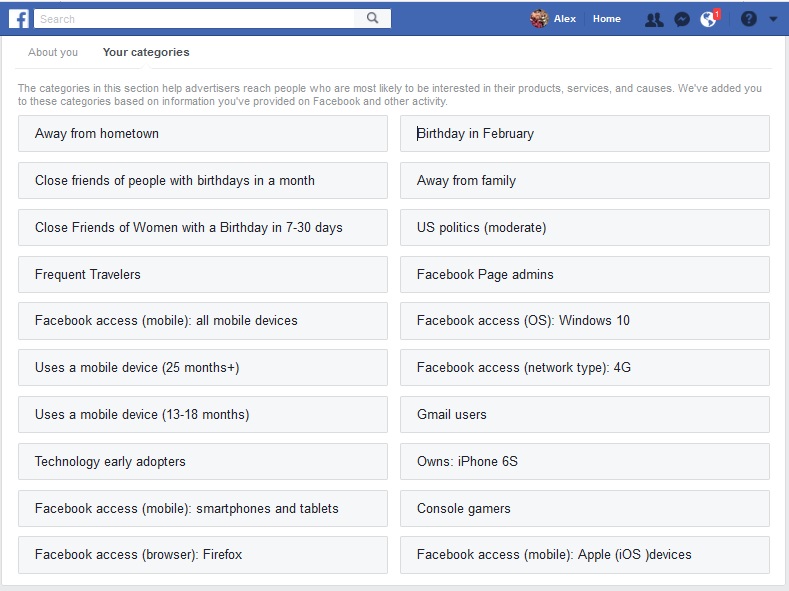
Task: Click into the Search input field
Action: pyautogui.click(x=195, y=18)
